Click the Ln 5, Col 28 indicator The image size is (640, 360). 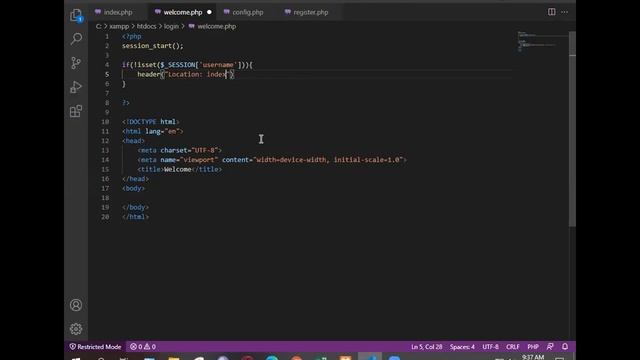pyautogui.click(x=427, y=347)
